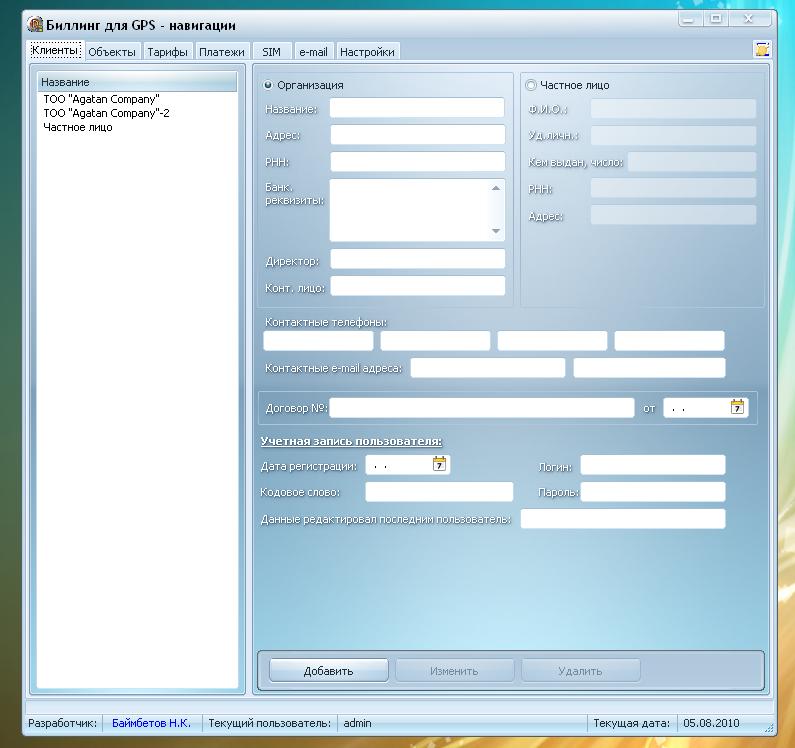Screen dimensions: 795x748
Task: Open the Настройки tab
Action: [x=367, y=52]
